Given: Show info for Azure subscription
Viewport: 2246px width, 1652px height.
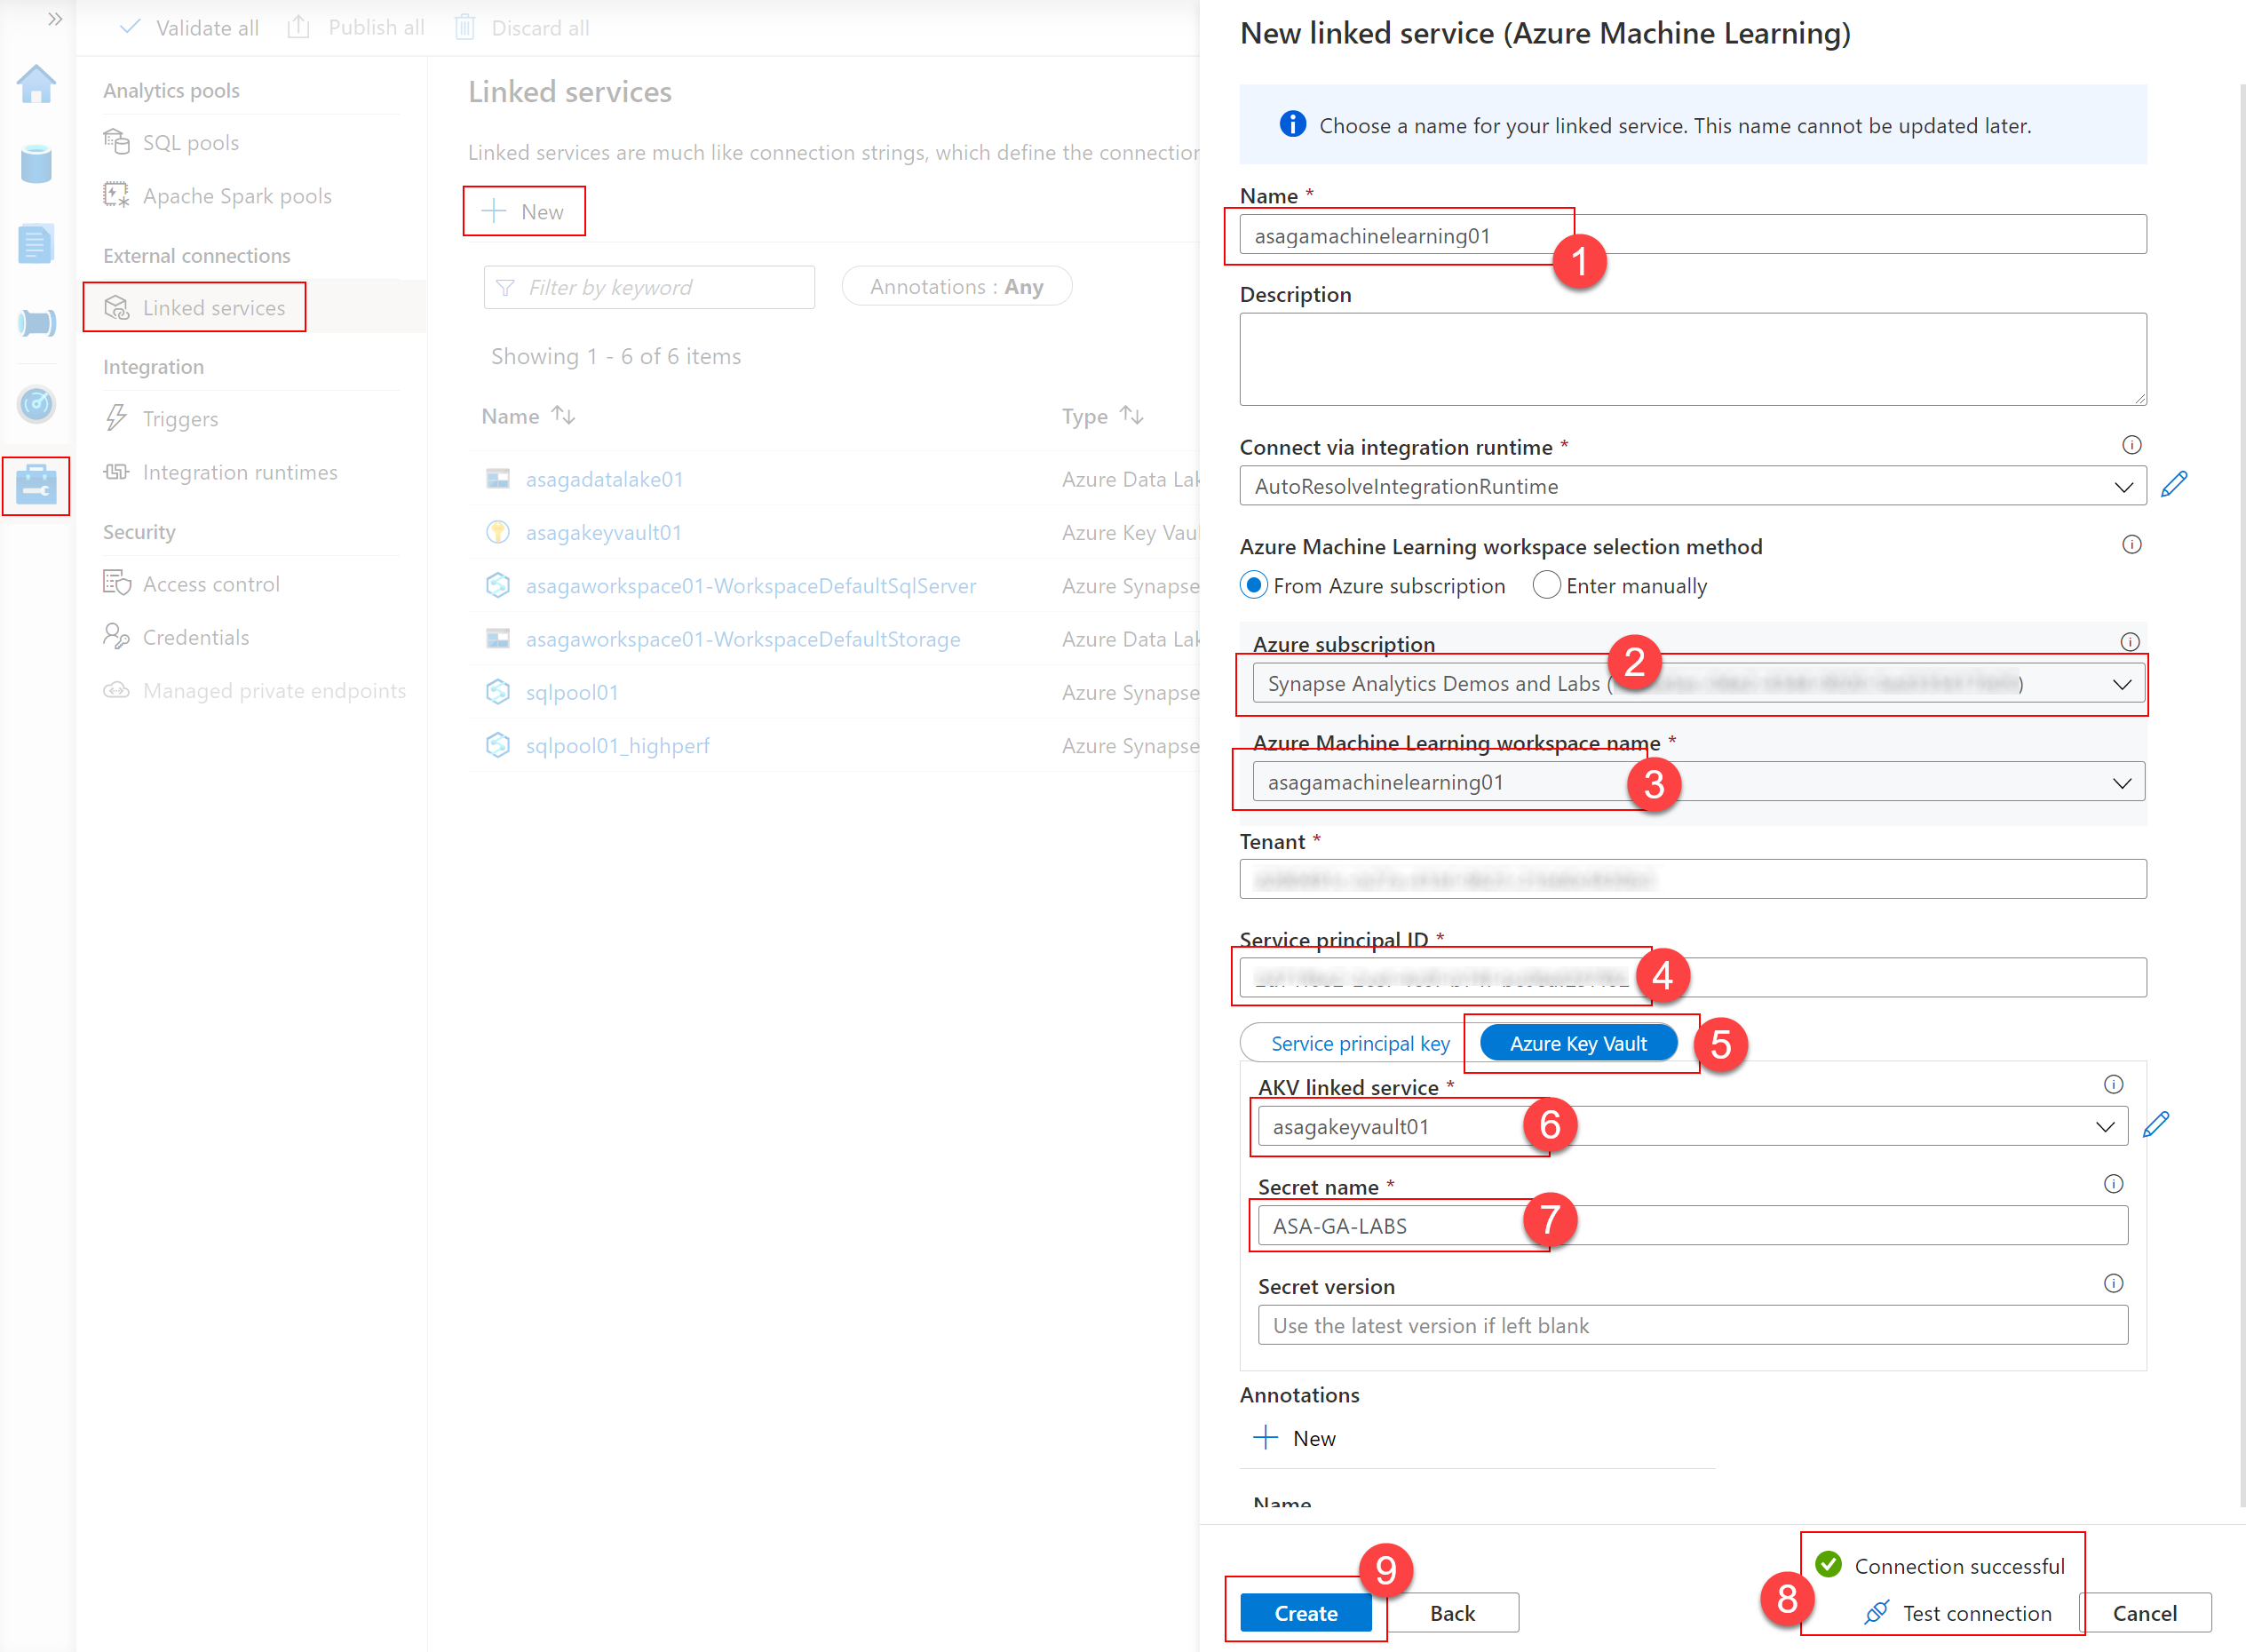Looking at the screenshot, I should click(x=2130, y=642).
